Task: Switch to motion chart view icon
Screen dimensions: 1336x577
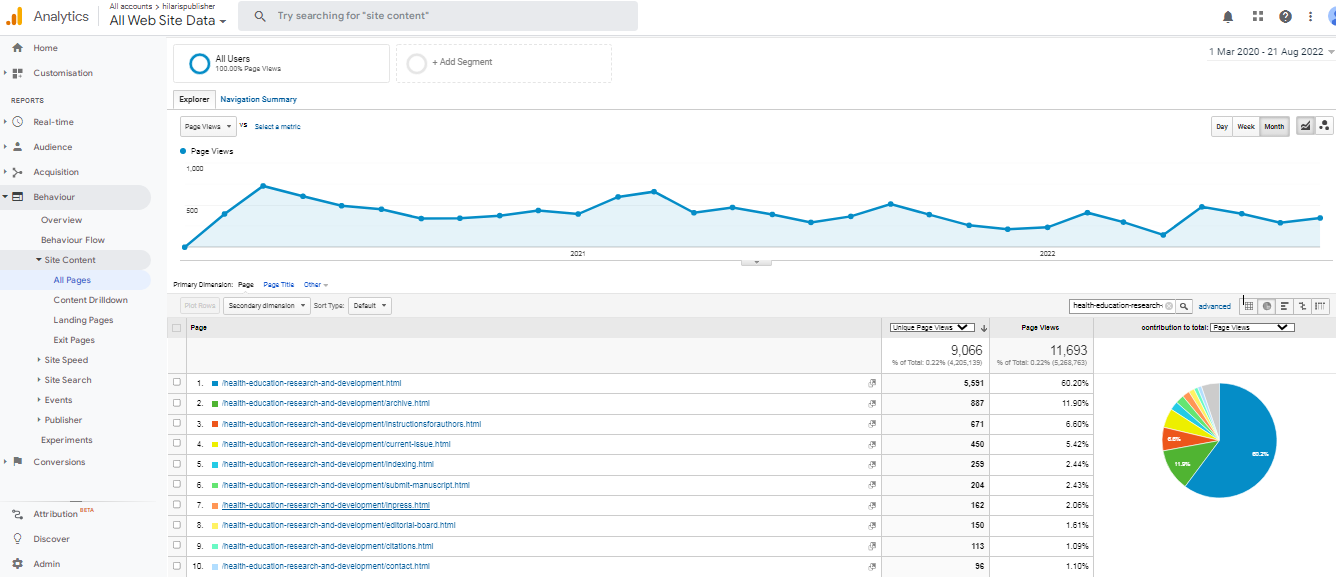Action: [1324, 126]
